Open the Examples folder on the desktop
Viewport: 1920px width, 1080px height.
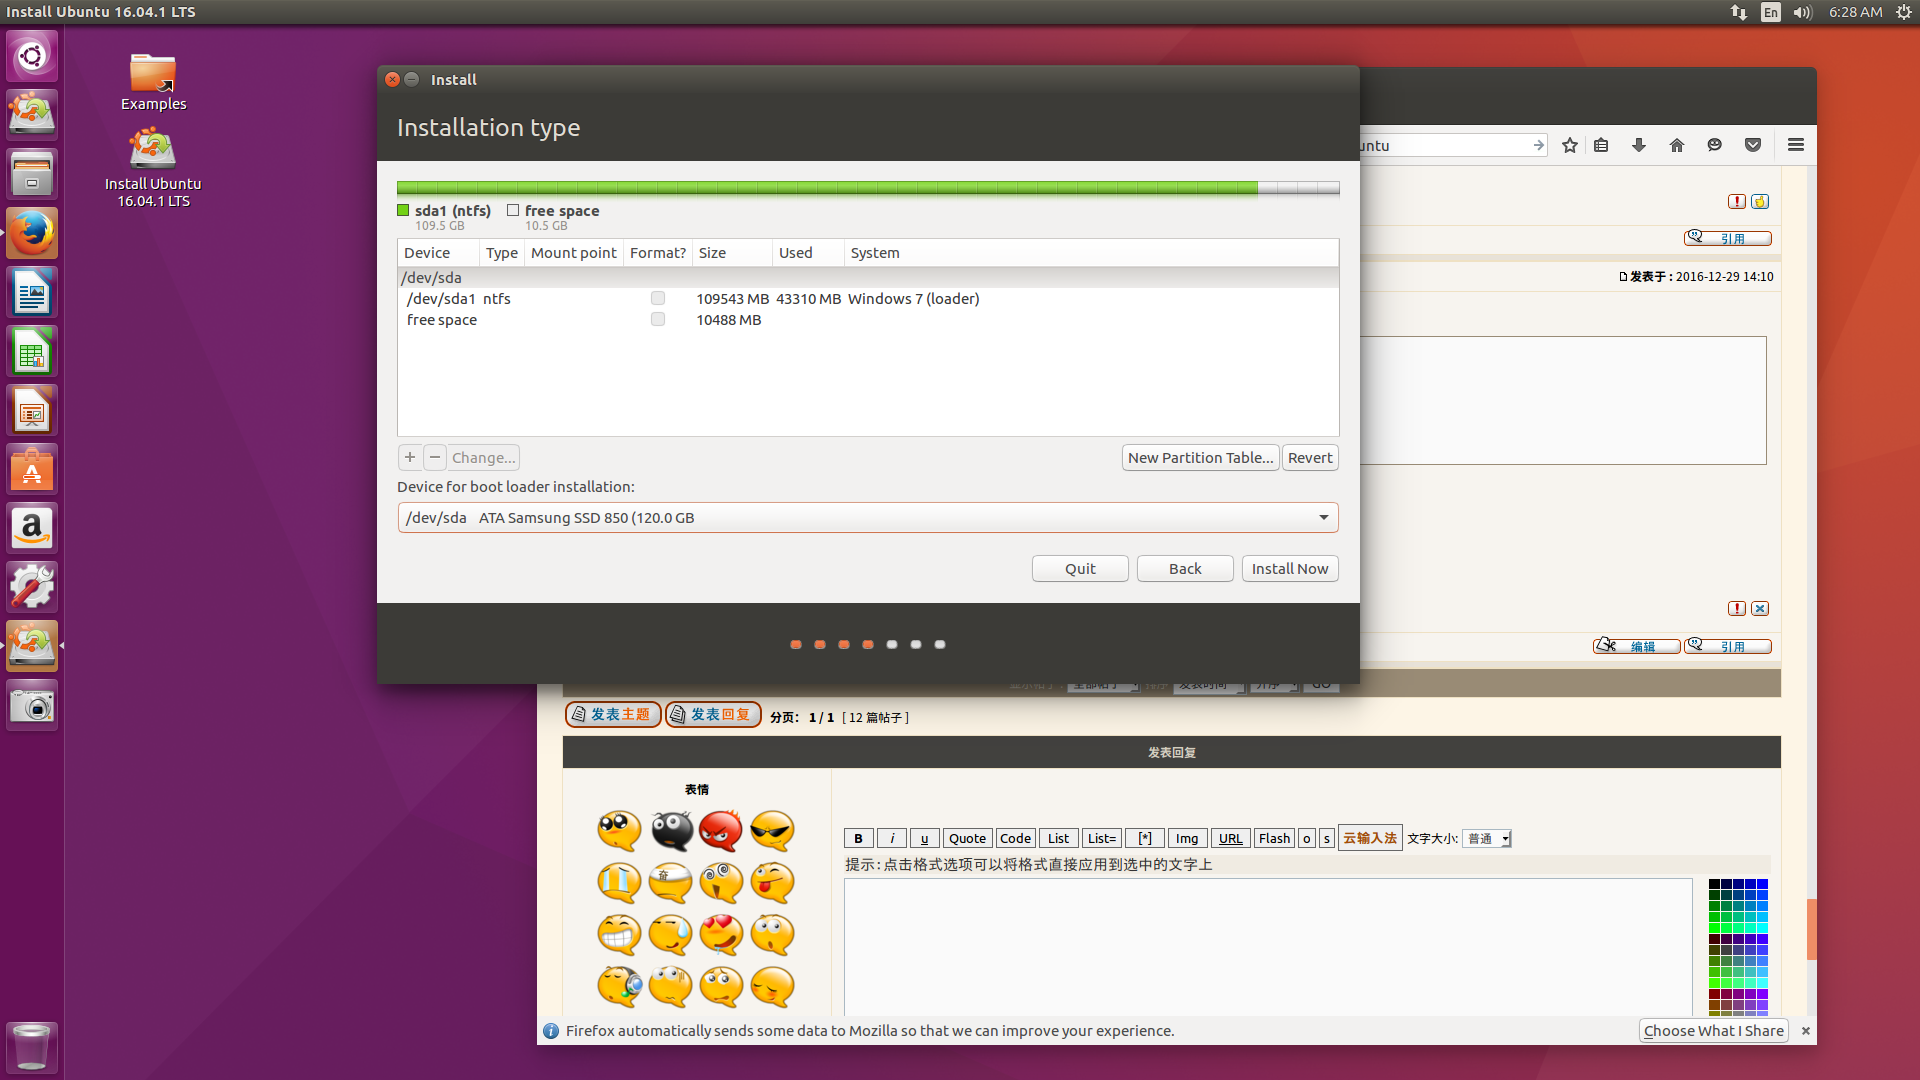tap(153, 82)
